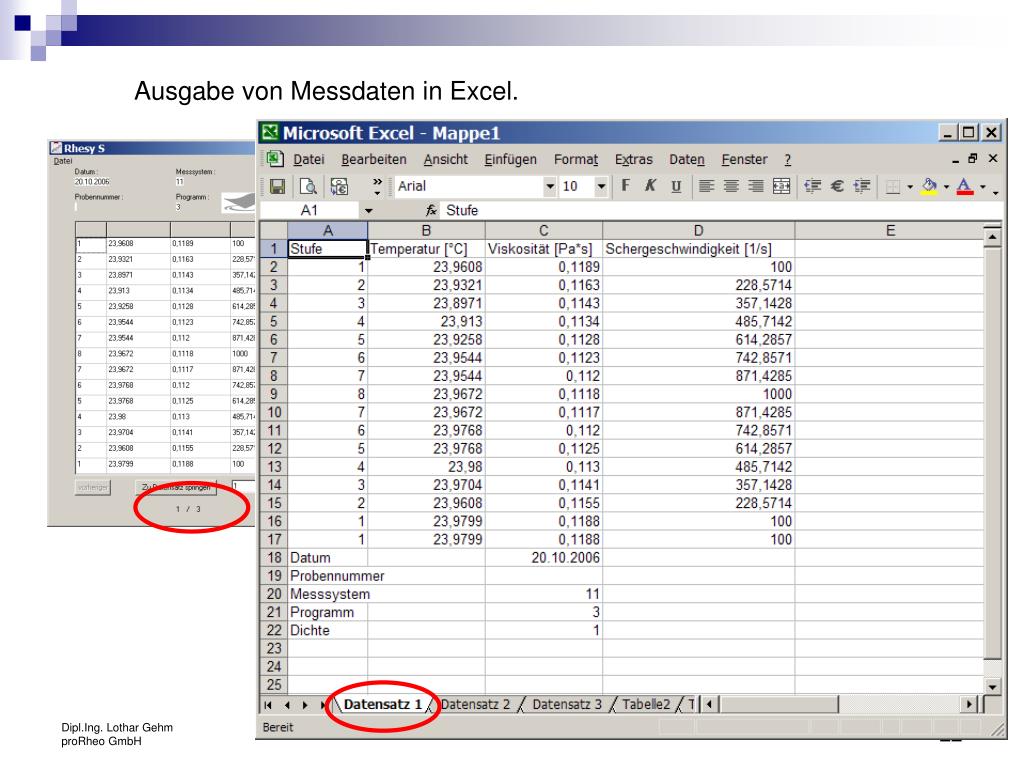This screenshot has height=768, width=1024.
Task: Open the Font Color dropdown arrow
Action: 982,187
